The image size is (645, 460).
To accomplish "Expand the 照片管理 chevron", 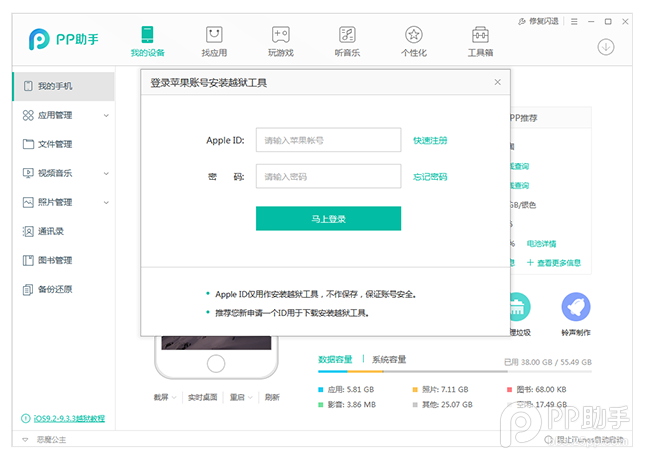I will coord(106,202).
